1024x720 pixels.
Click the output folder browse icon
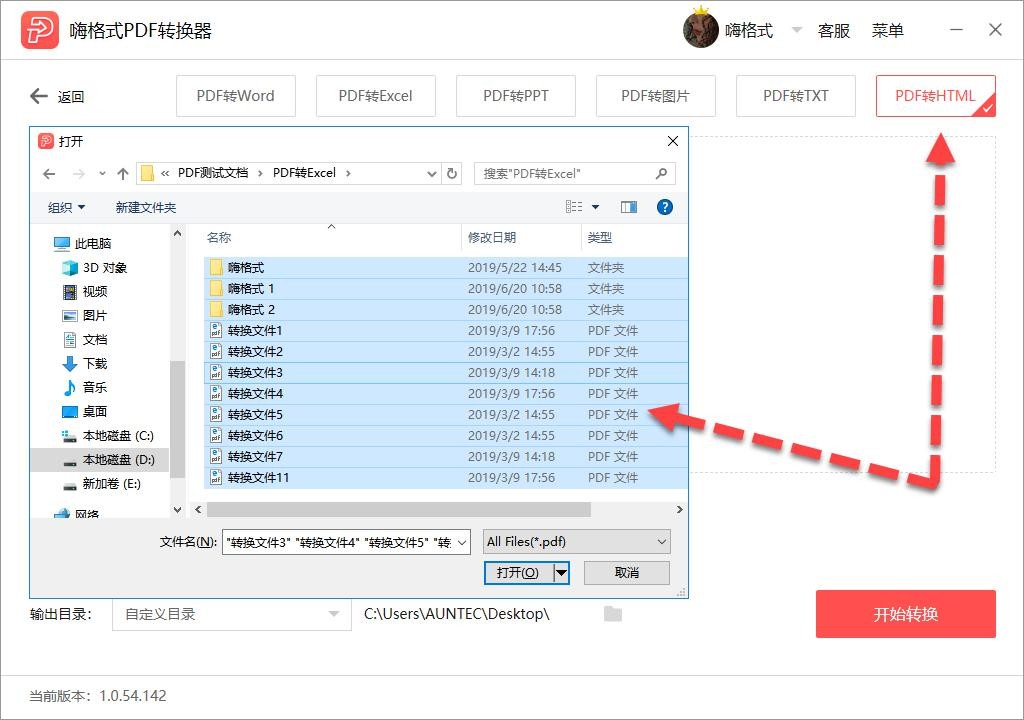click(613, 614)
